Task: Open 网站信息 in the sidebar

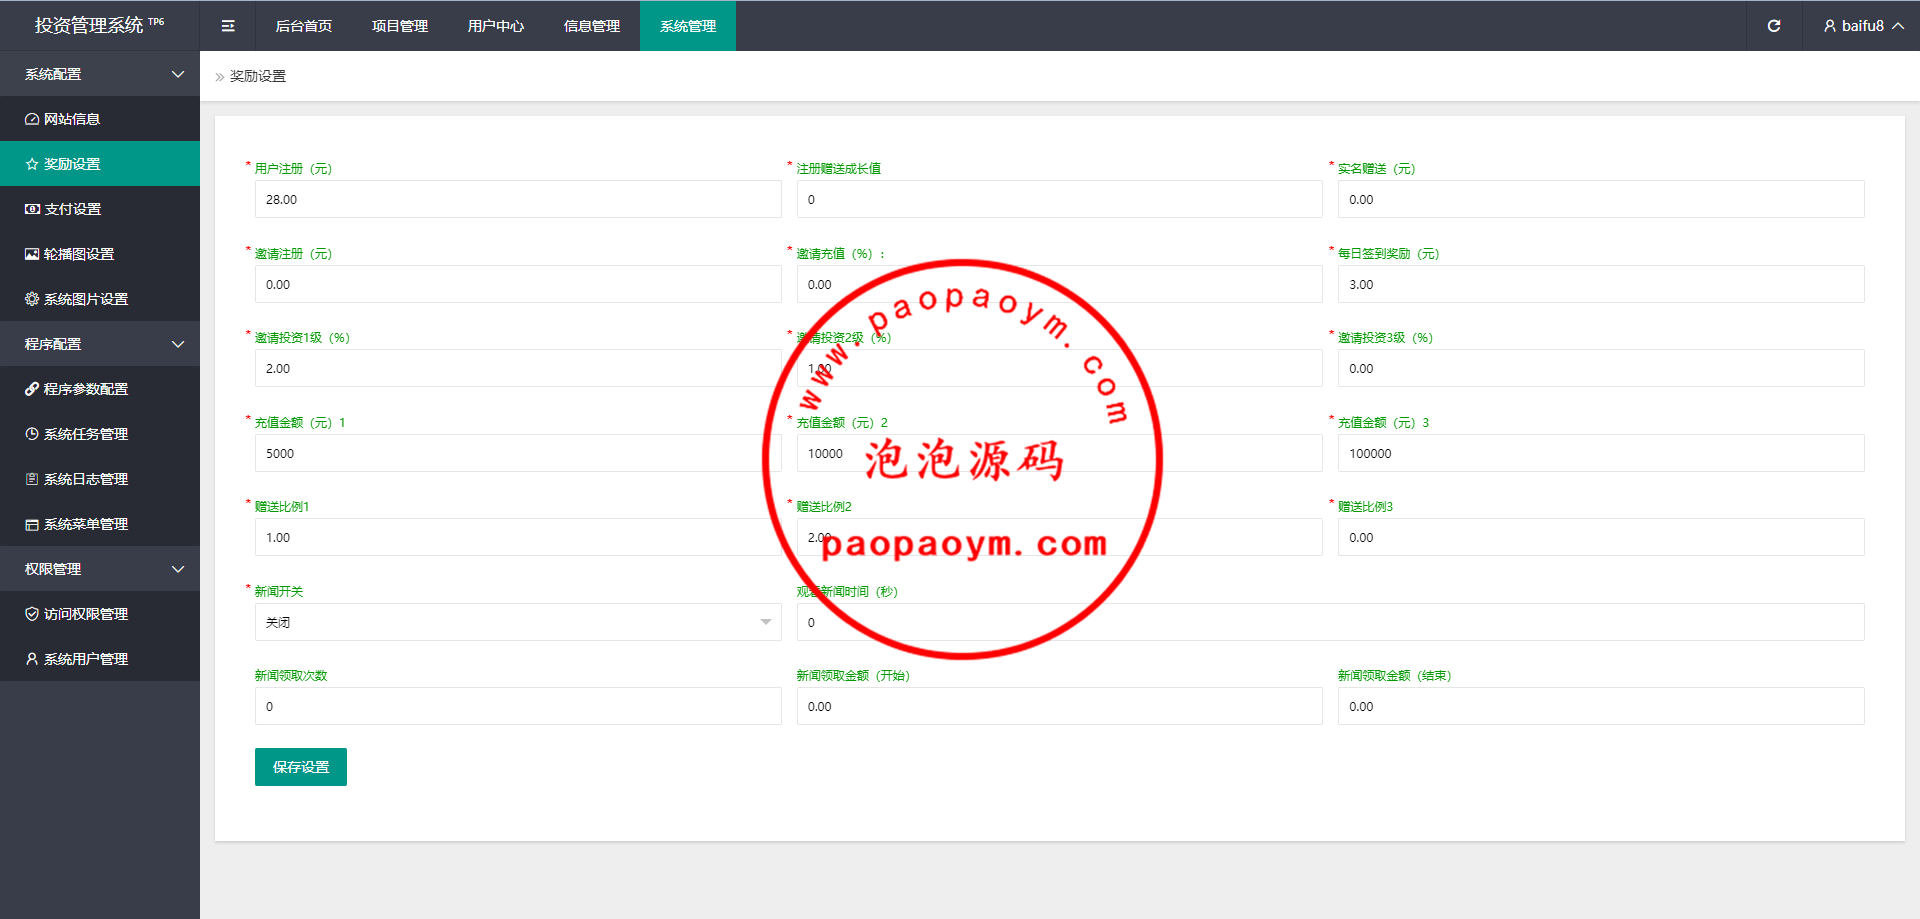Action: point(100,119)
